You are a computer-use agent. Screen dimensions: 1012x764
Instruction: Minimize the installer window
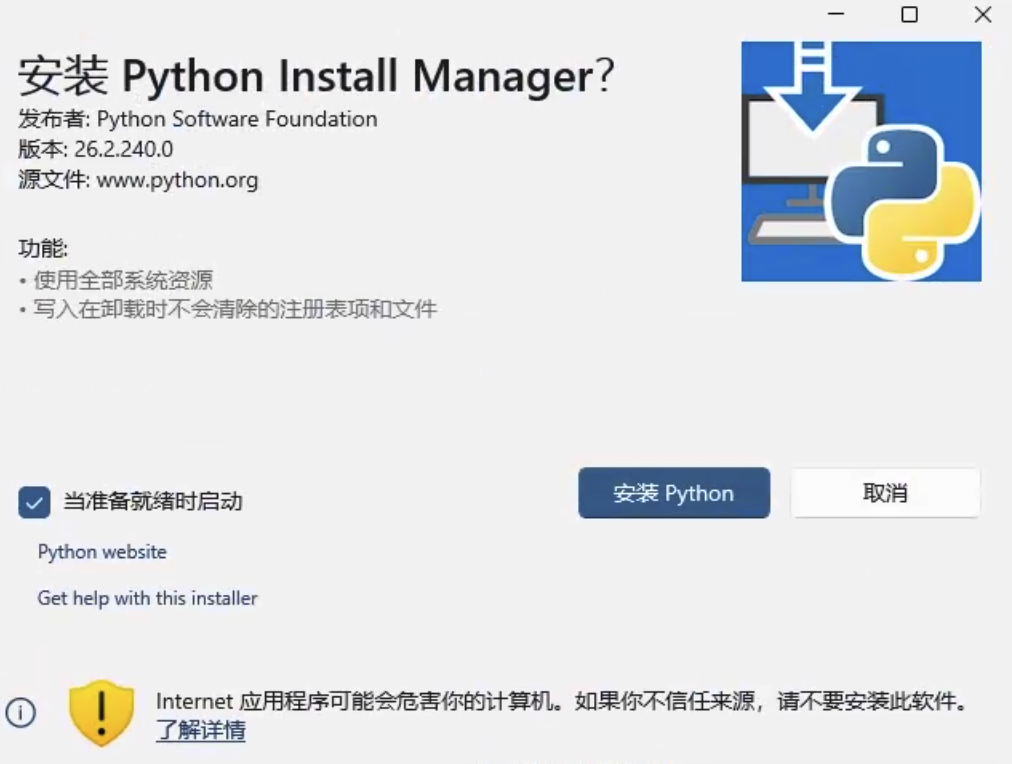click(836, 14)
